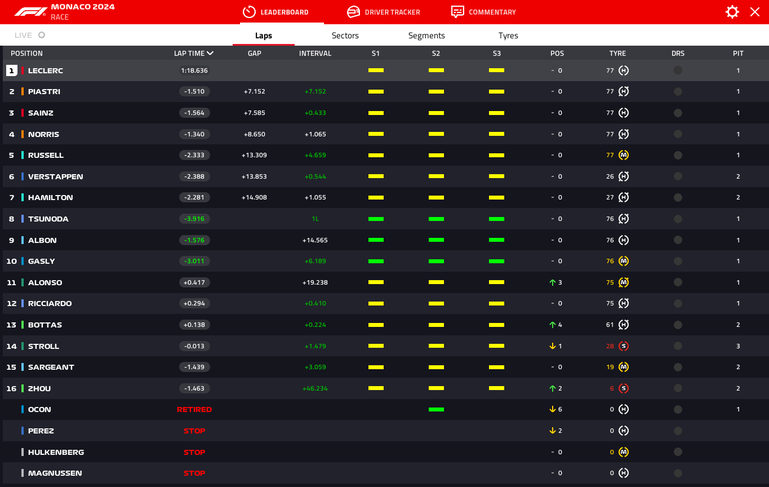This screenshot has width=769, height=487.
Task: Click Perez's yellow position-loss arrow
Action: pyautogui.click(x=552, y=431)
